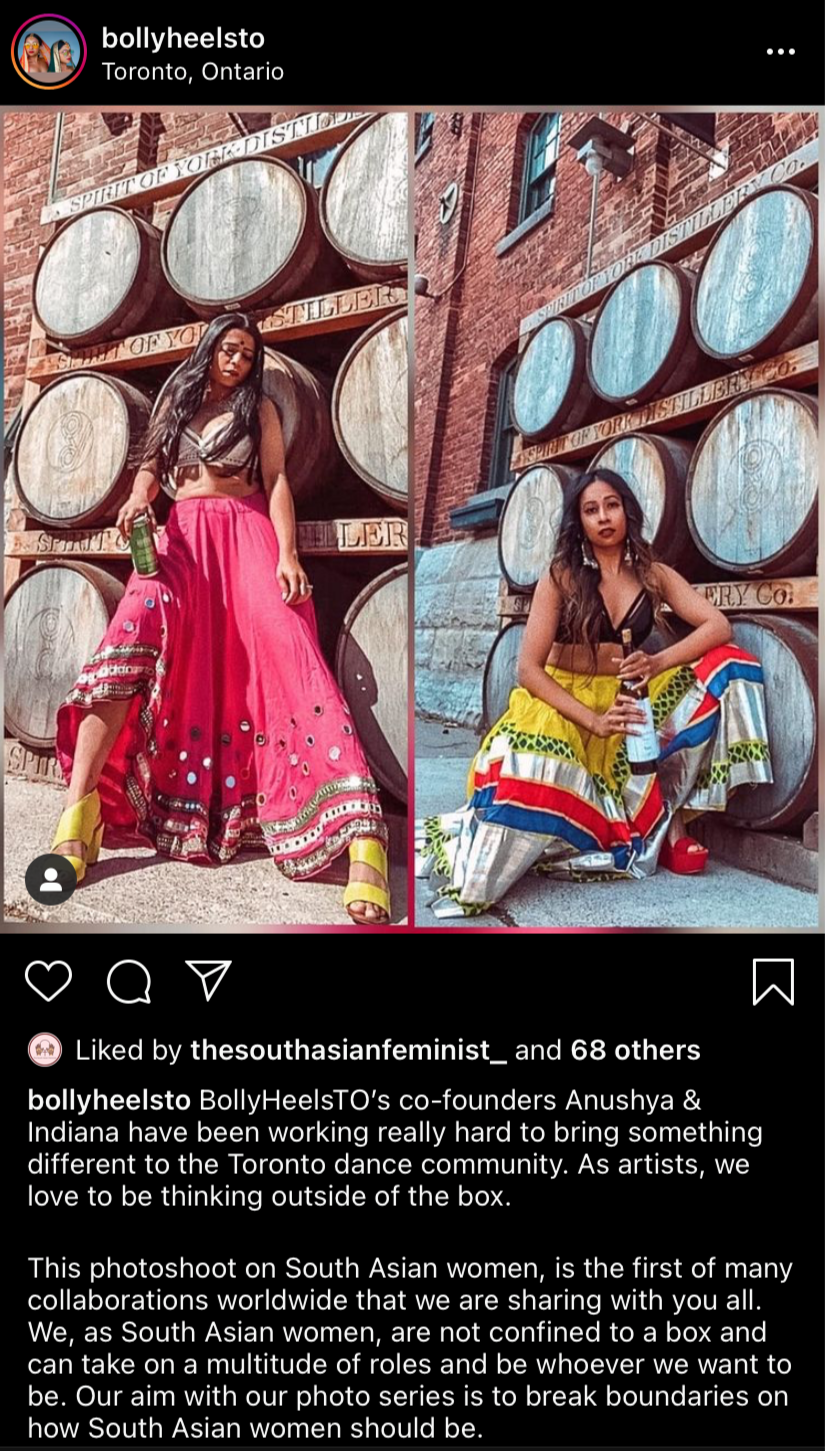Save the post with the bookmark icon
This screenshot has width=825, height=1451.
tap(773, 981)
